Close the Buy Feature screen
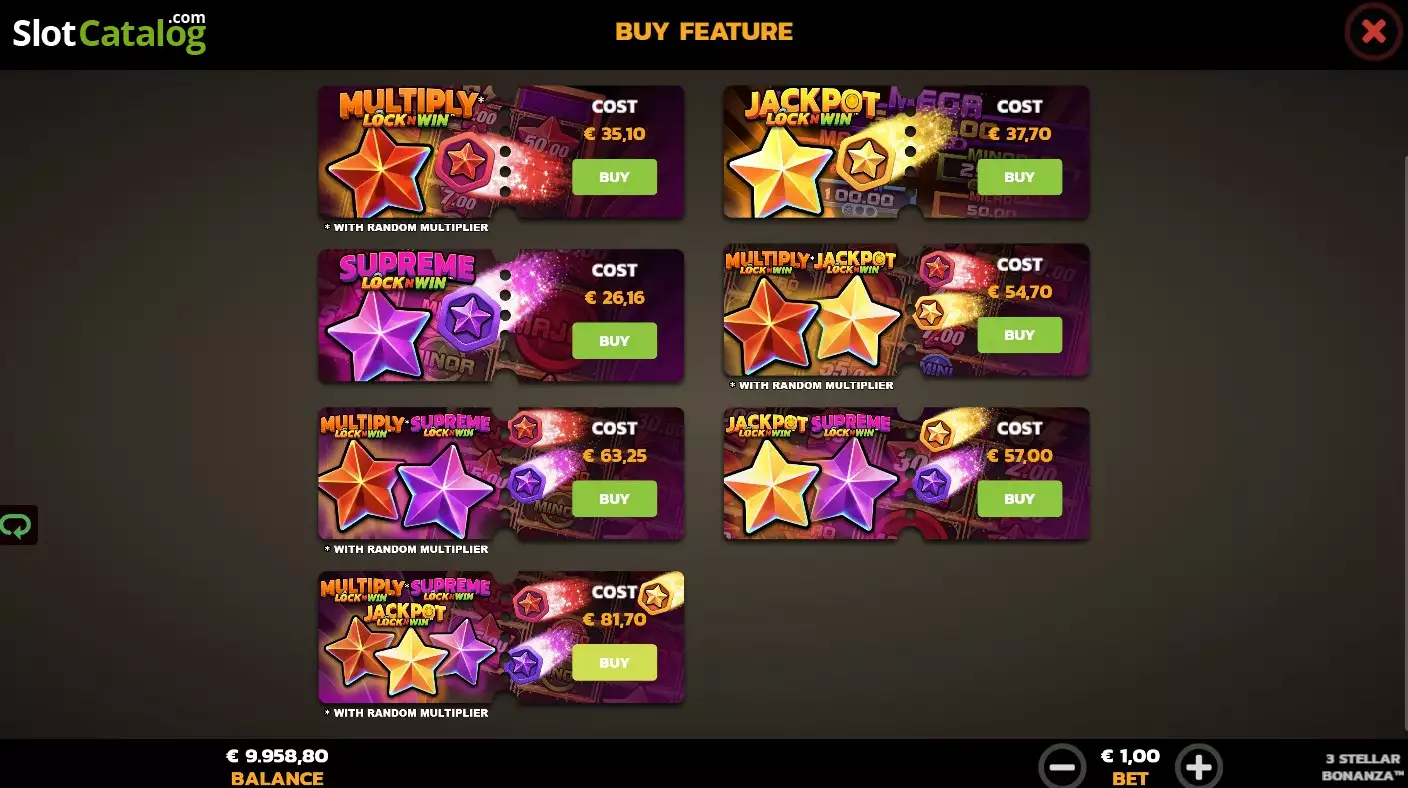 point(1373,33)
